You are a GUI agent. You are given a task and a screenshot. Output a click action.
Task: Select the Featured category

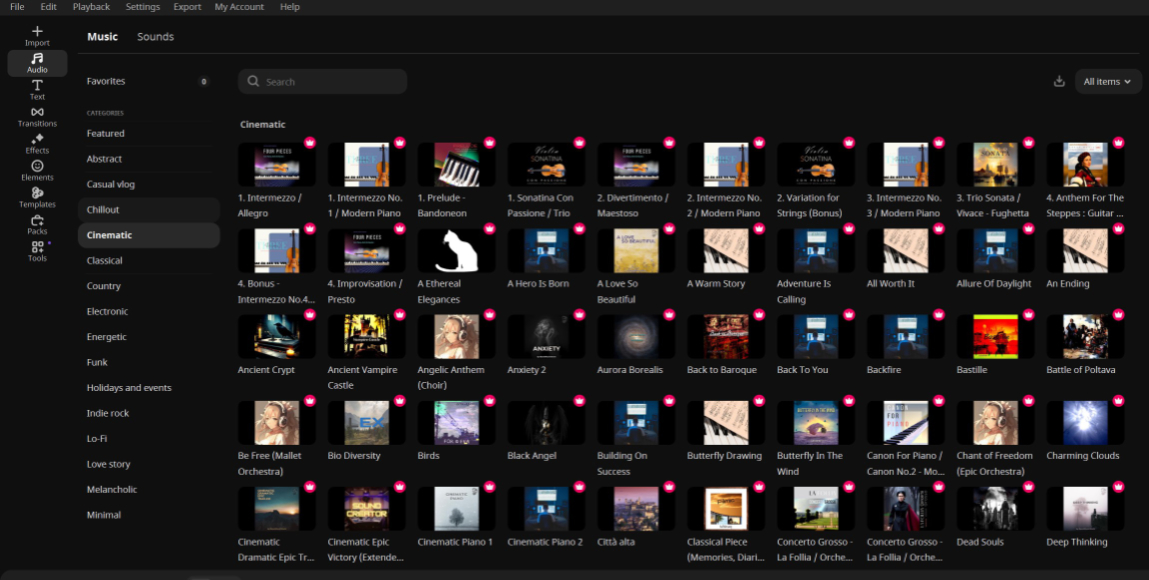pos(149,133)
